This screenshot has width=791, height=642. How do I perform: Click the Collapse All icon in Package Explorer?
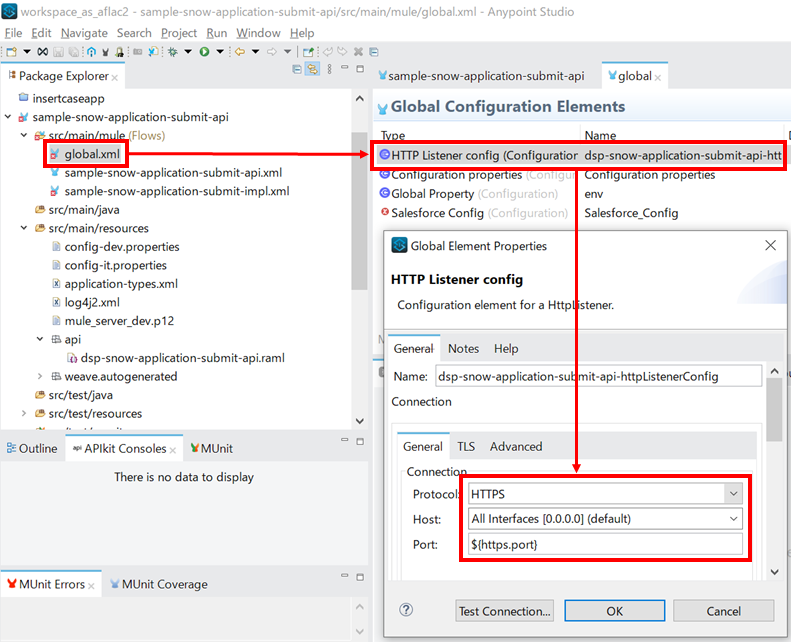297,69
